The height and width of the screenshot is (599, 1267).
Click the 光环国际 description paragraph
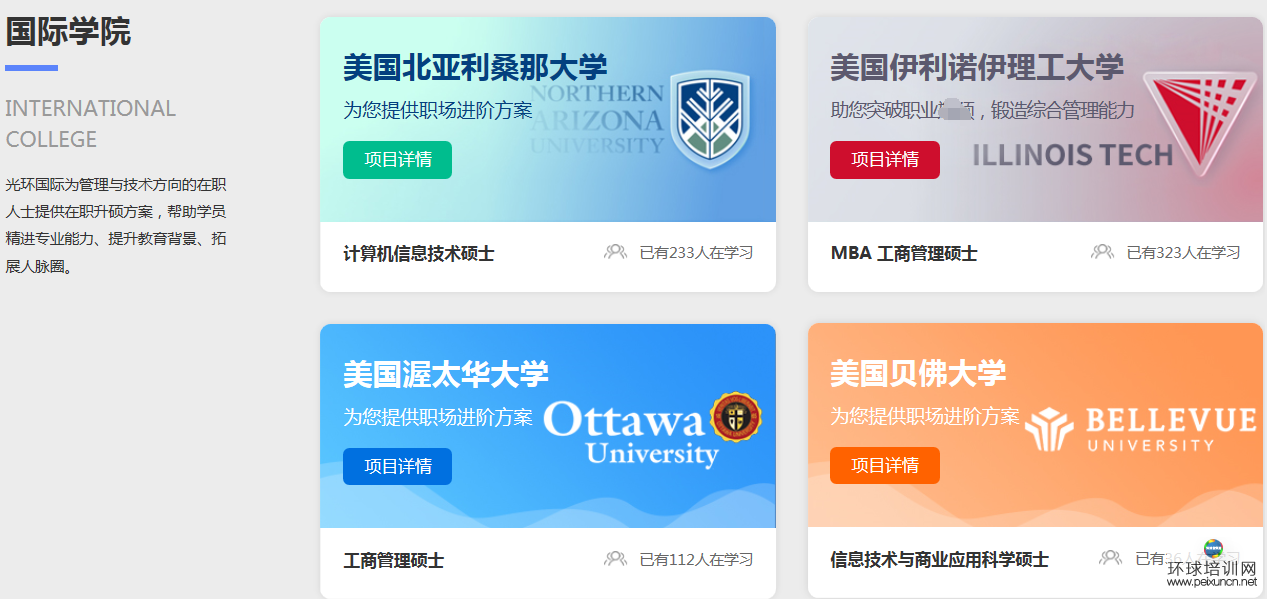117,226
